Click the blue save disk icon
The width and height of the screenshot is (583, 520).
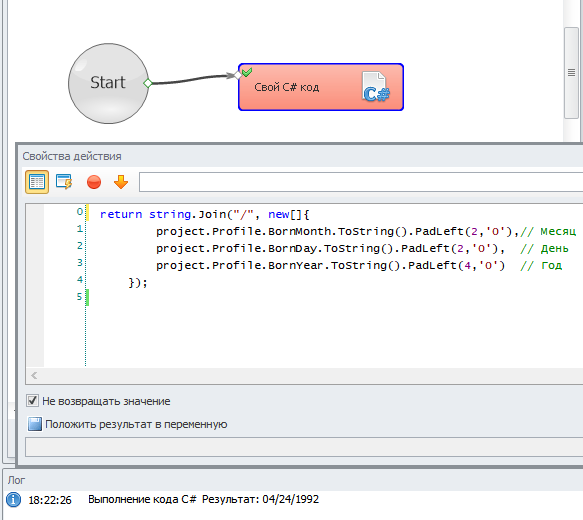[x=35, y=424]
